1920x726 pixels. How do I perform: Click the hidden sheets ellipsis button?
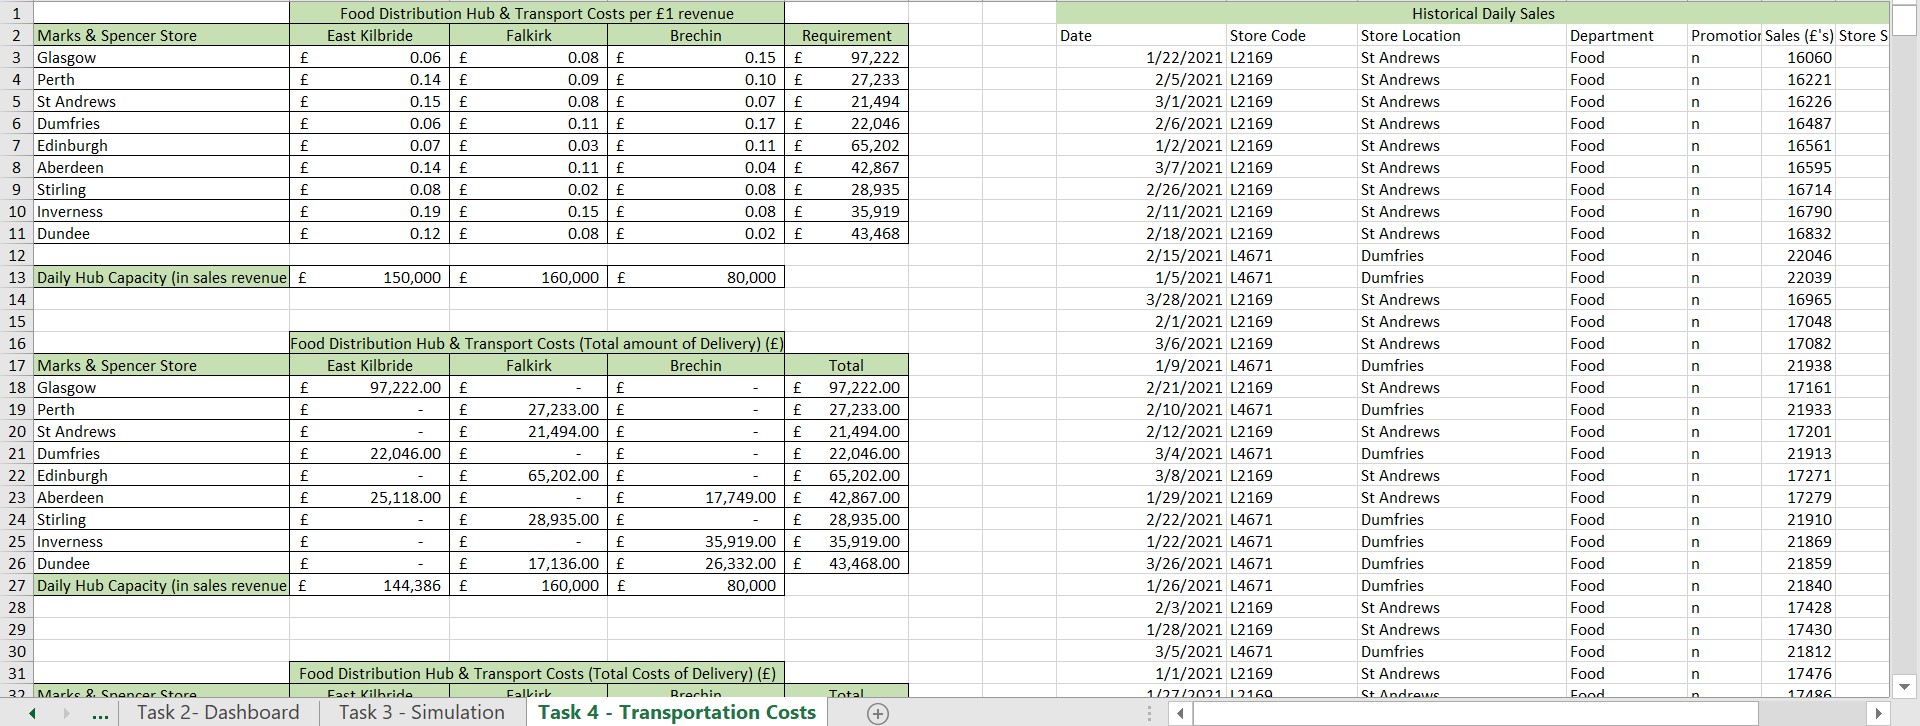[99, 713]
